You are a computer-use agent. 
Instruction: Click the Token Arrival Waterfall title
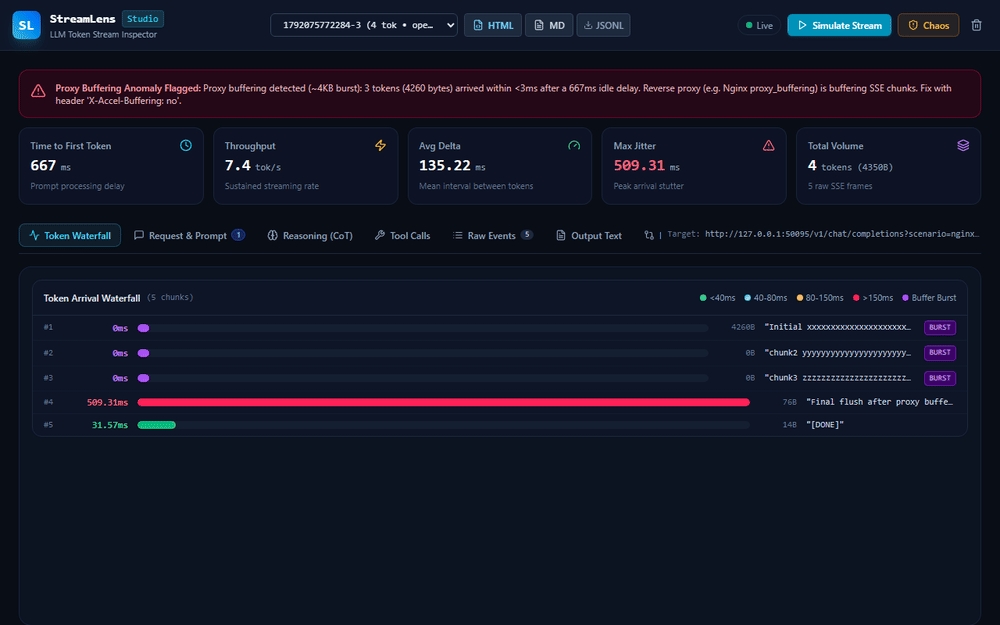92,298
